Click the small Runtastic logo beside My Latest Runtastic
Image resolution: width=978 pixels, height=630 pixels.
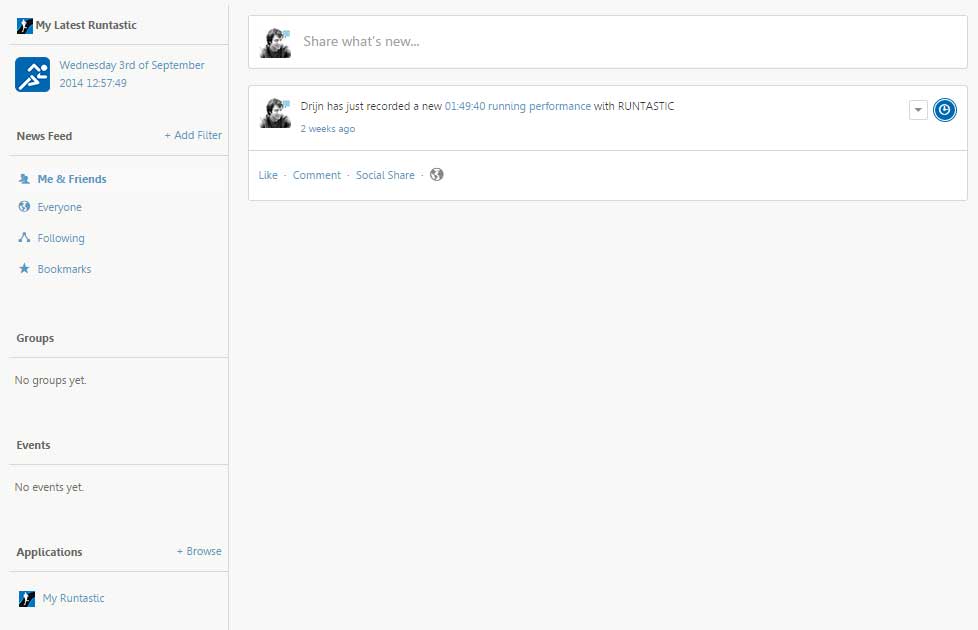tap(25, 25)
